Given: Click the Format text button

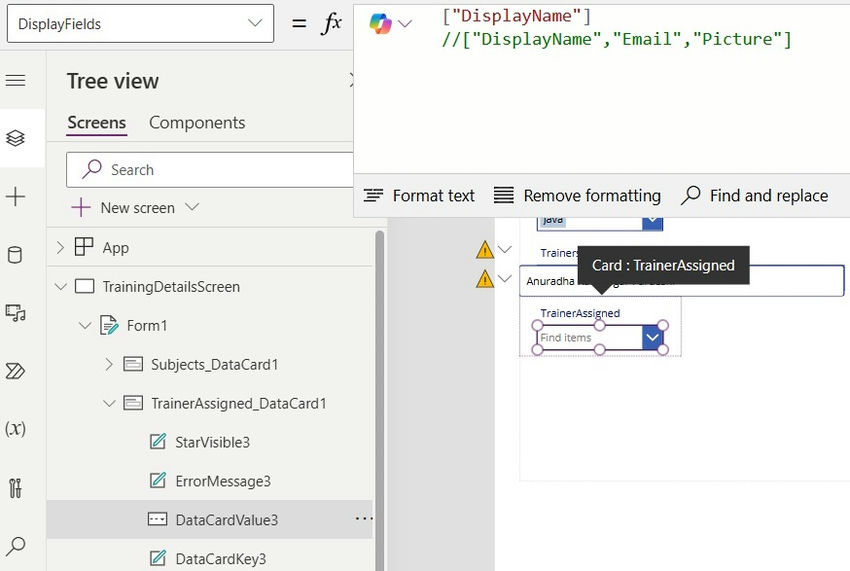Looking at the screenshot, I should (x=419, y=196).
